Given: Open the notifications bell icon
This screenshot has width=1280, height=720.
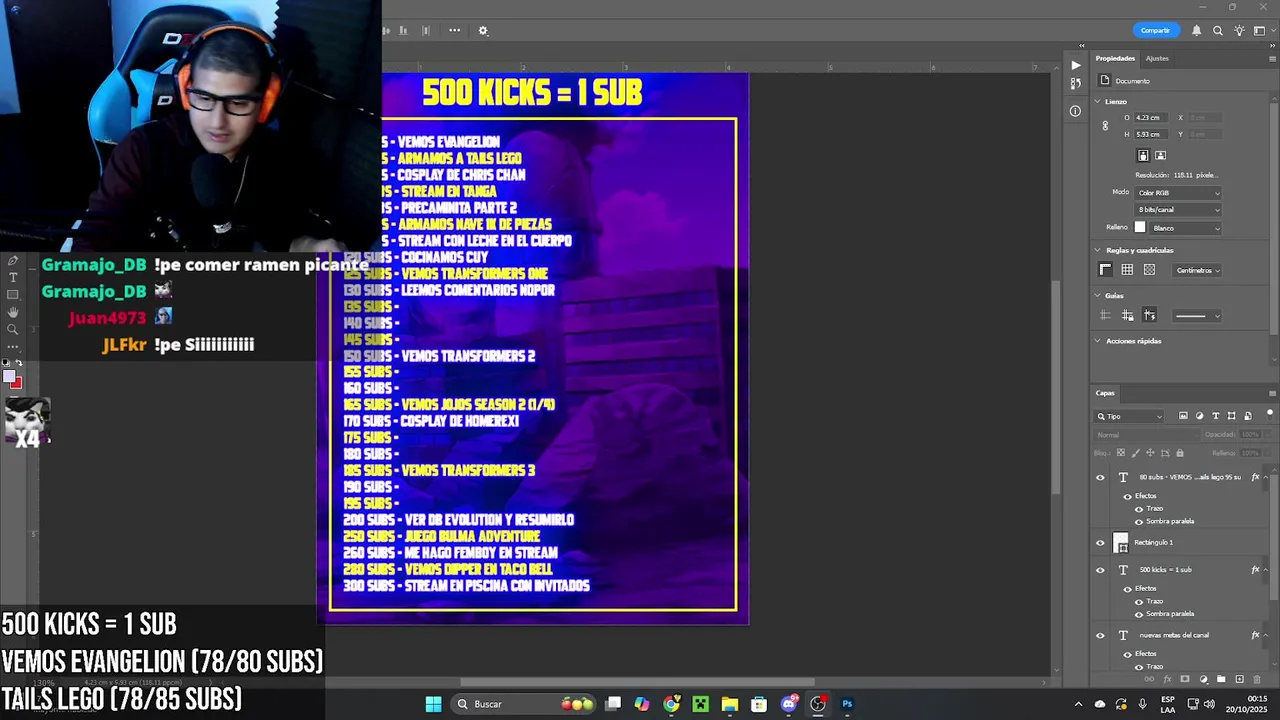Looking at the screenshot, I should tap(1196, 31).
